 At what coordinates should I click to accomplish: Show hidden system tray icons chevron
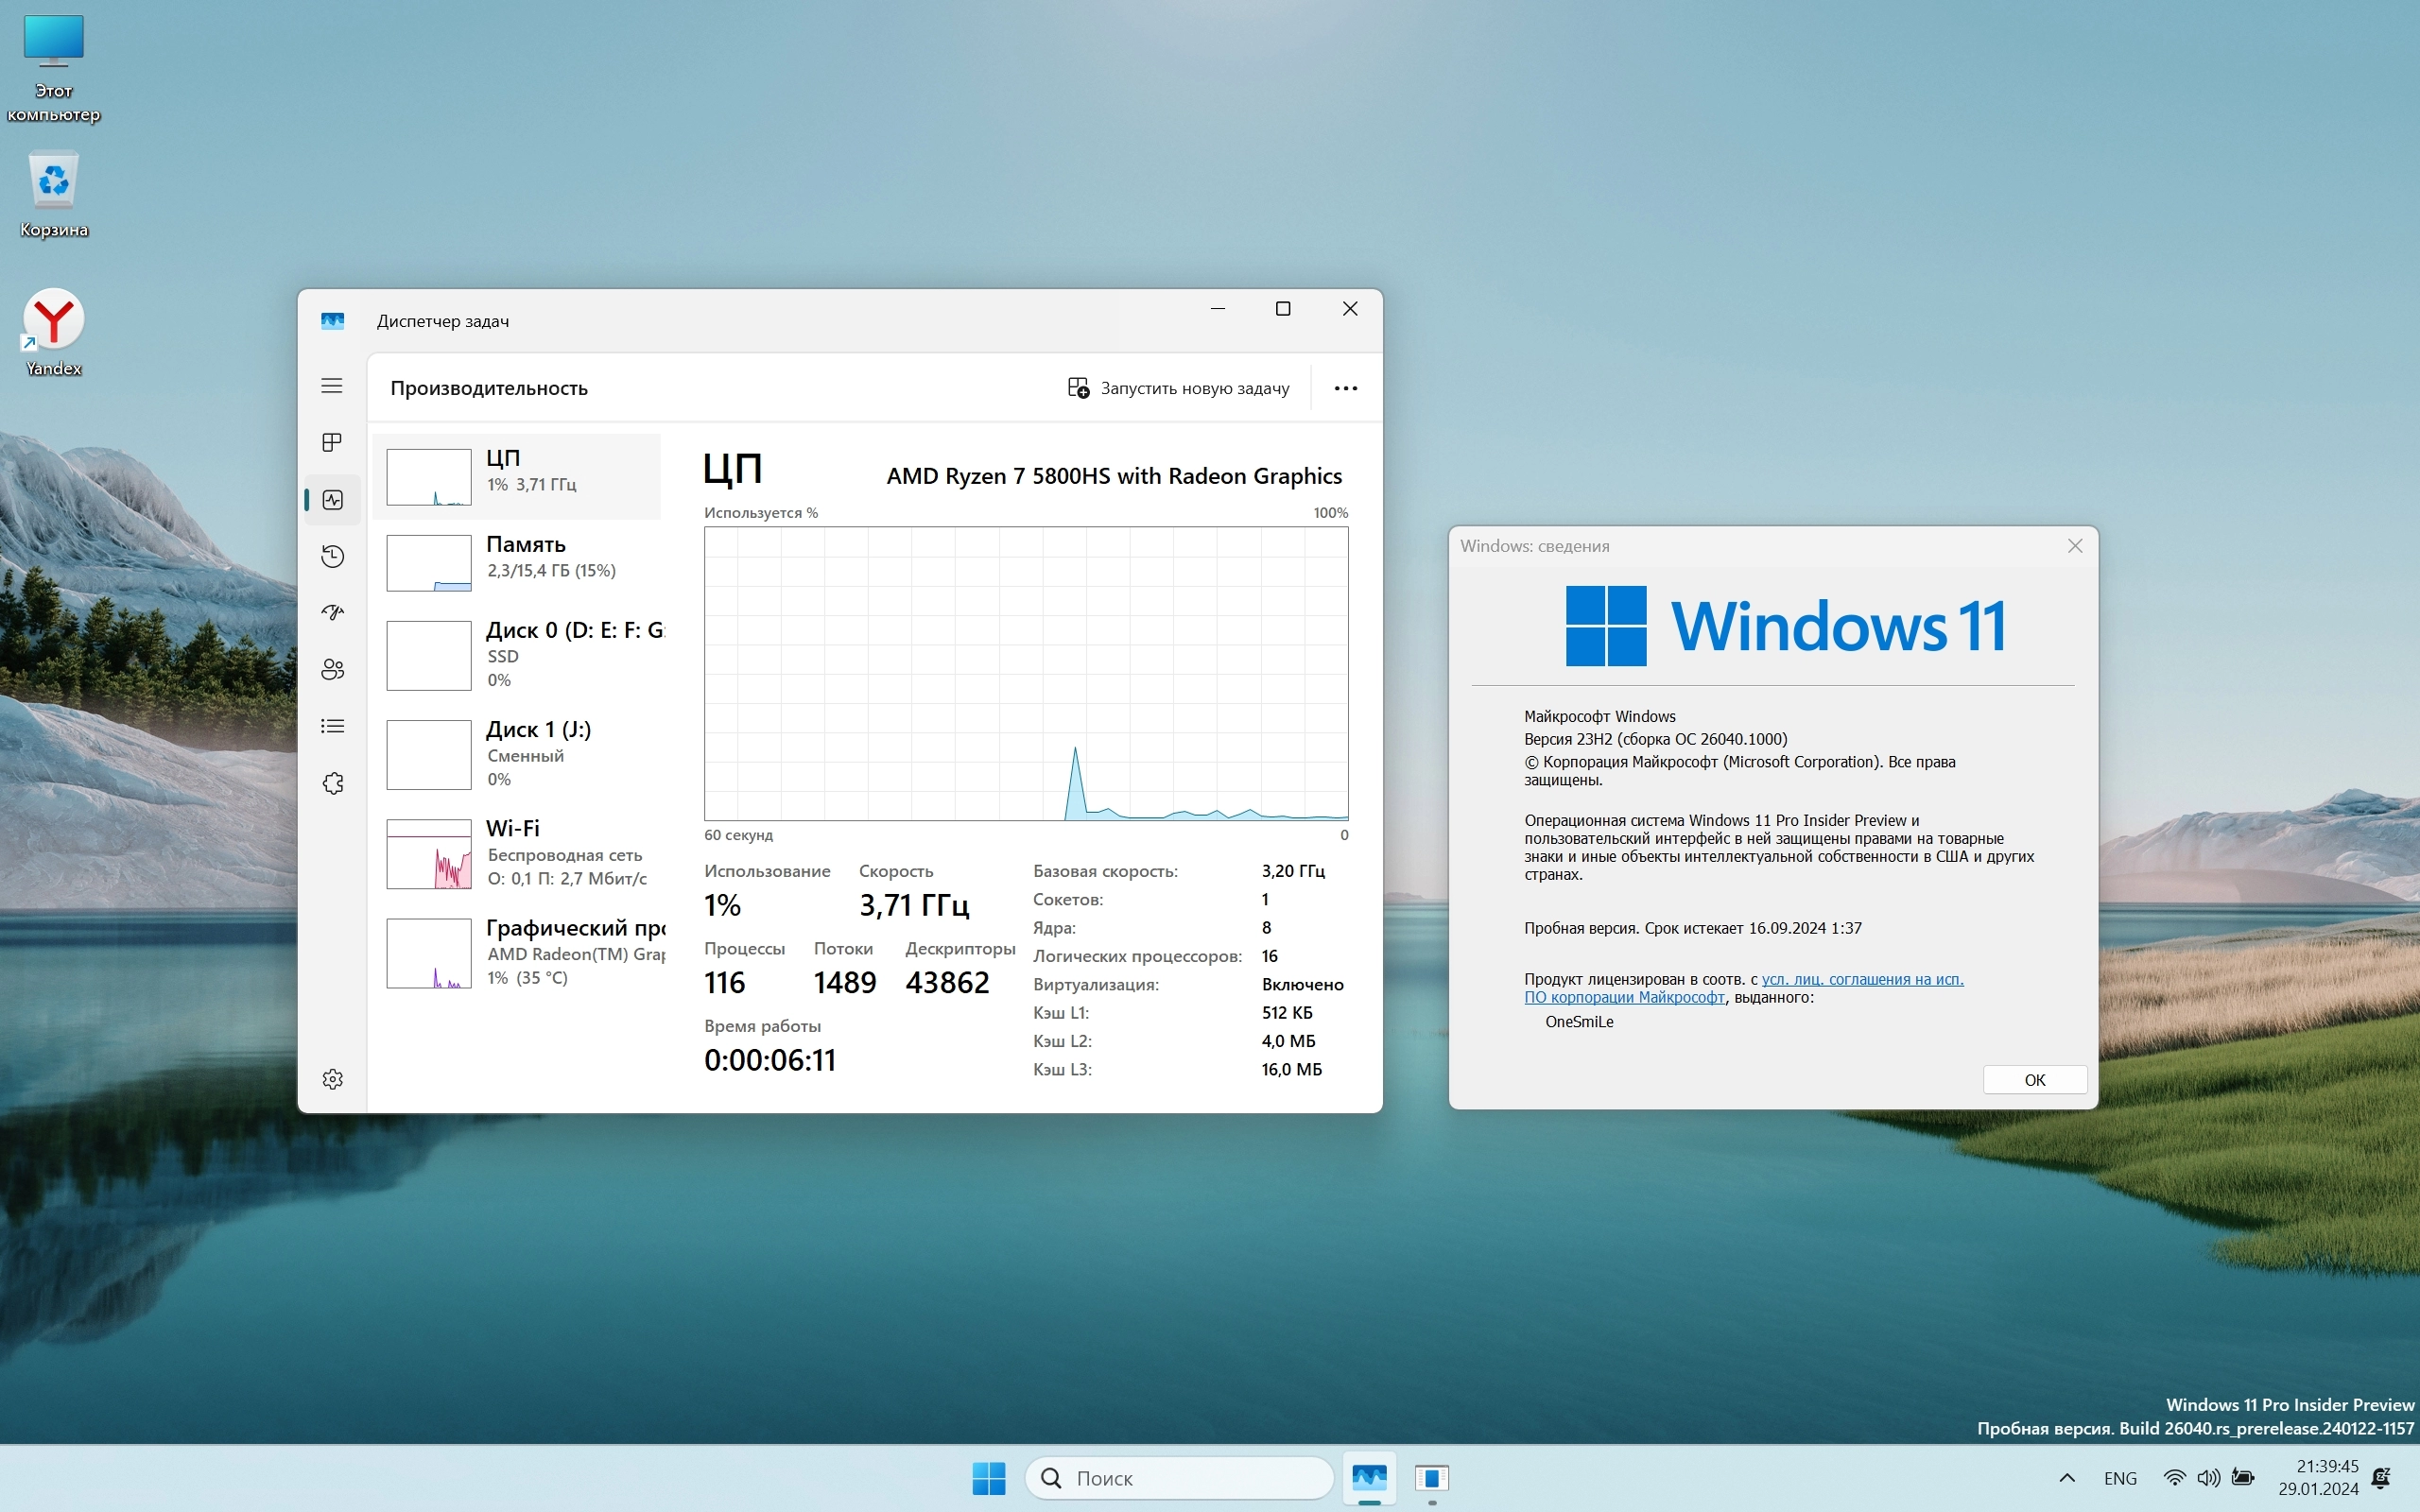[2066, 1478]
